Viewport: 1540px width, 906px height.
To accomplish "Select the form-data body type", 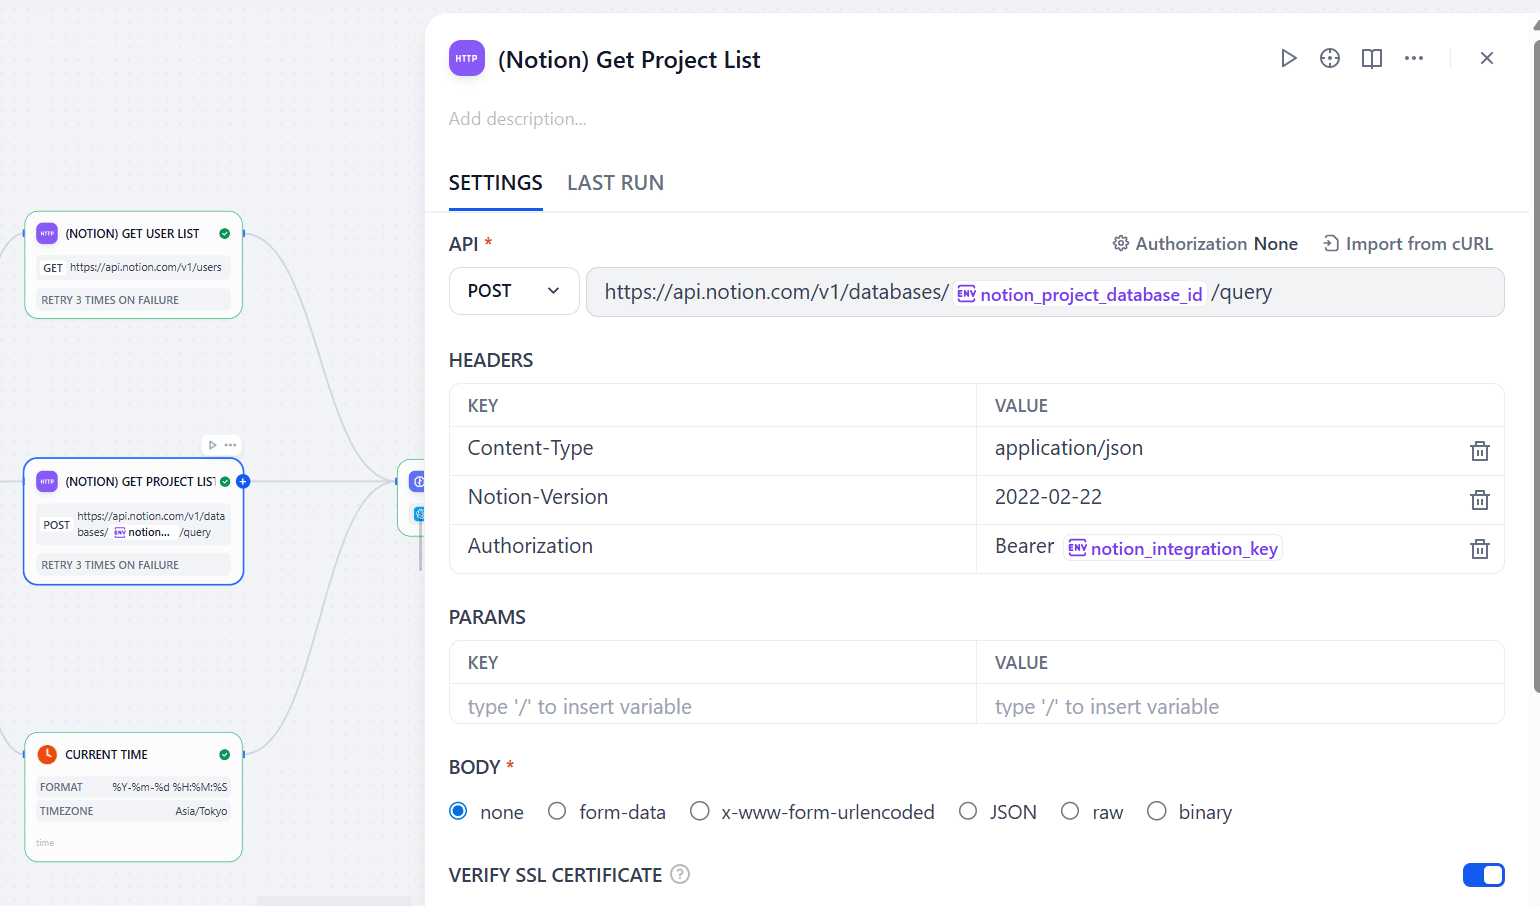I will click(557, 811).
